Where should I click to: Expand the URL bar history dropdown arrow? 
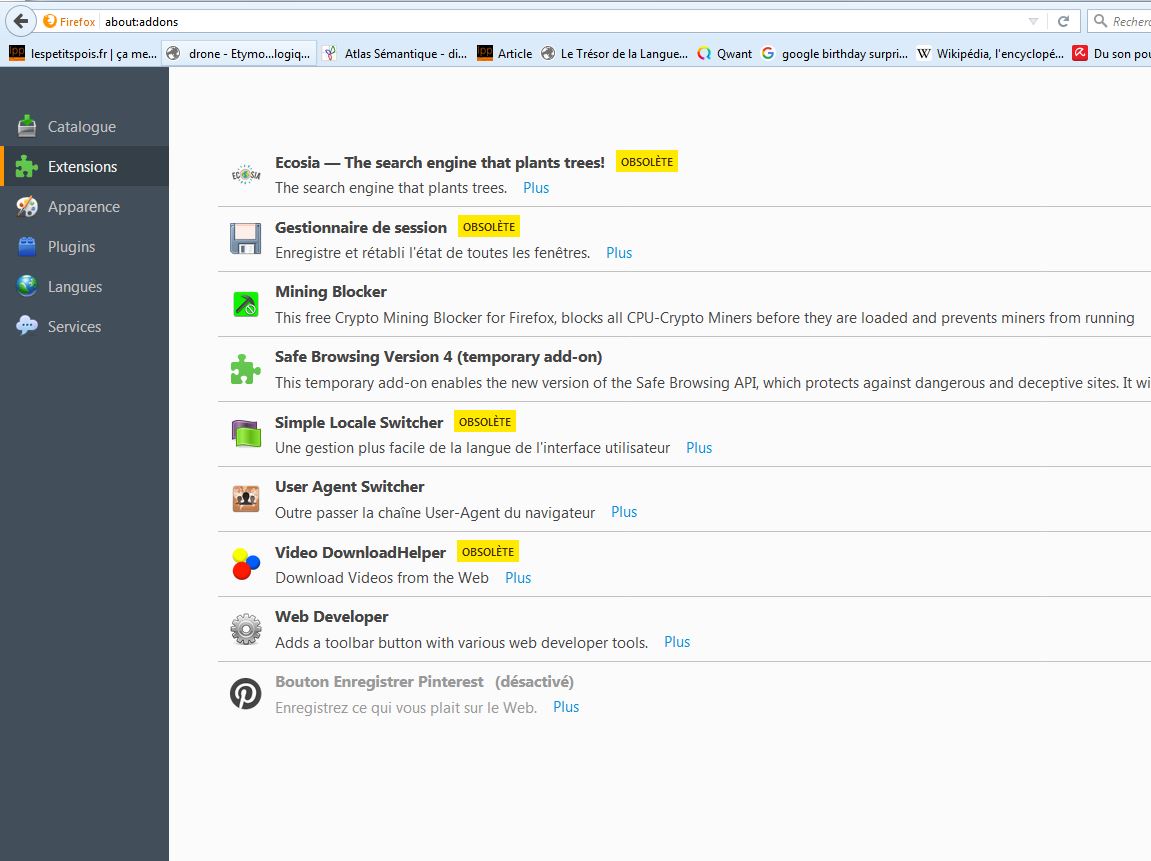click(x=1033, y=21)
